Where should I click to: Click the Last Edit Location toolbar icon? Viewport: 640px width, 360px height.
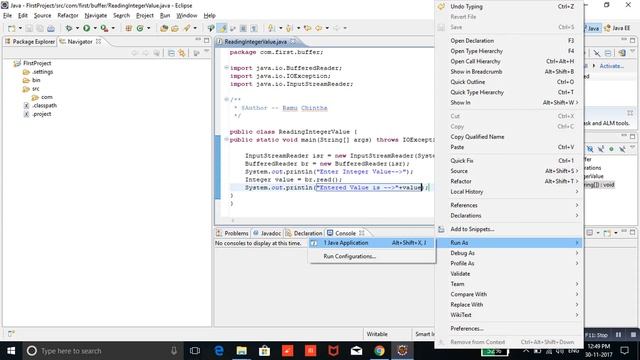pos(307,28)
